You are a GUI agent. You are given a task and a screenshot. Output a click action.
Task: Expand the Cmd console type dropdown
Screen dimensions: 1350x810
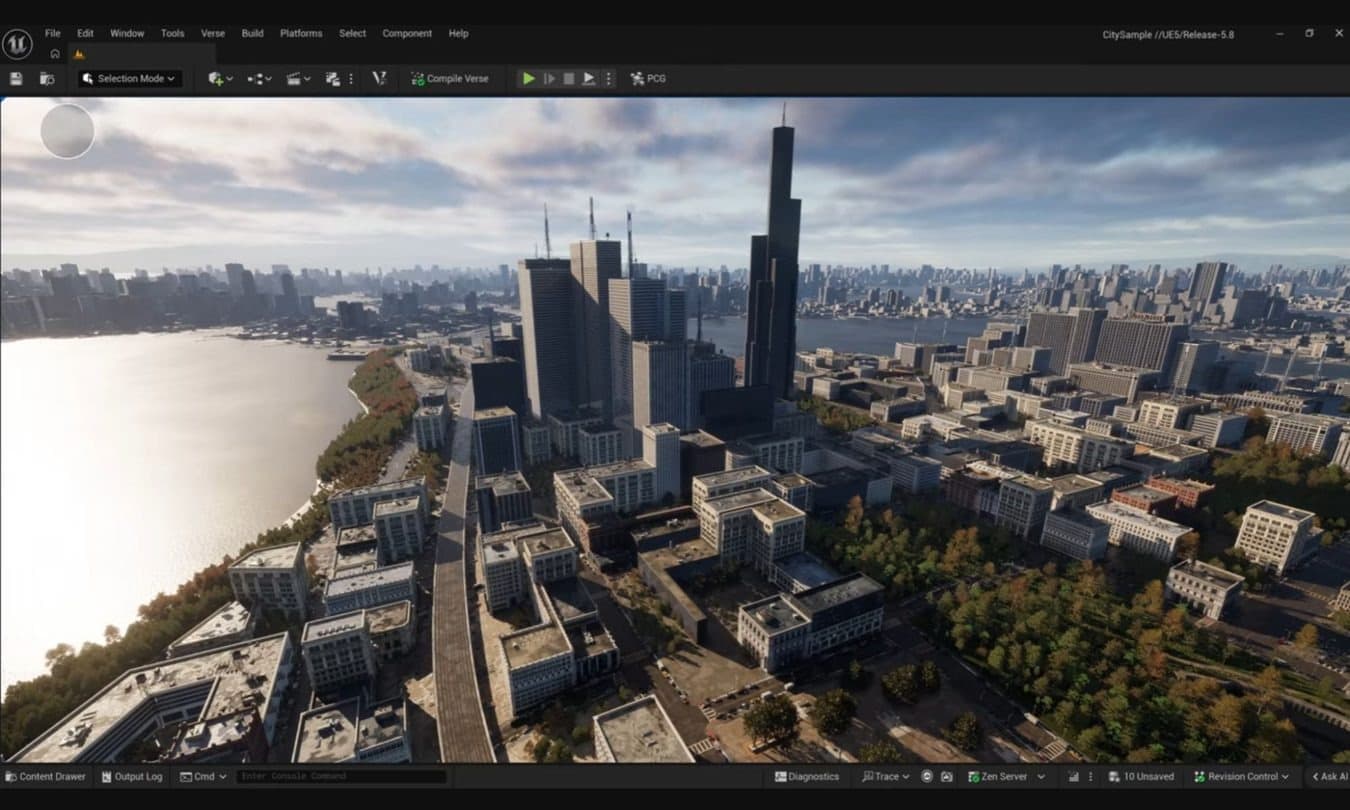203,776
